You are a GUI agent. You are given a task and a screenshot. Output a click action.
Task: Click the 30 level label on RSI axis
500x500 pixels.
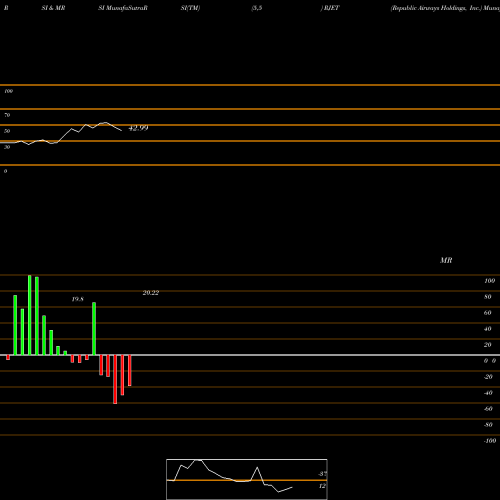click(x=7, y=147)
